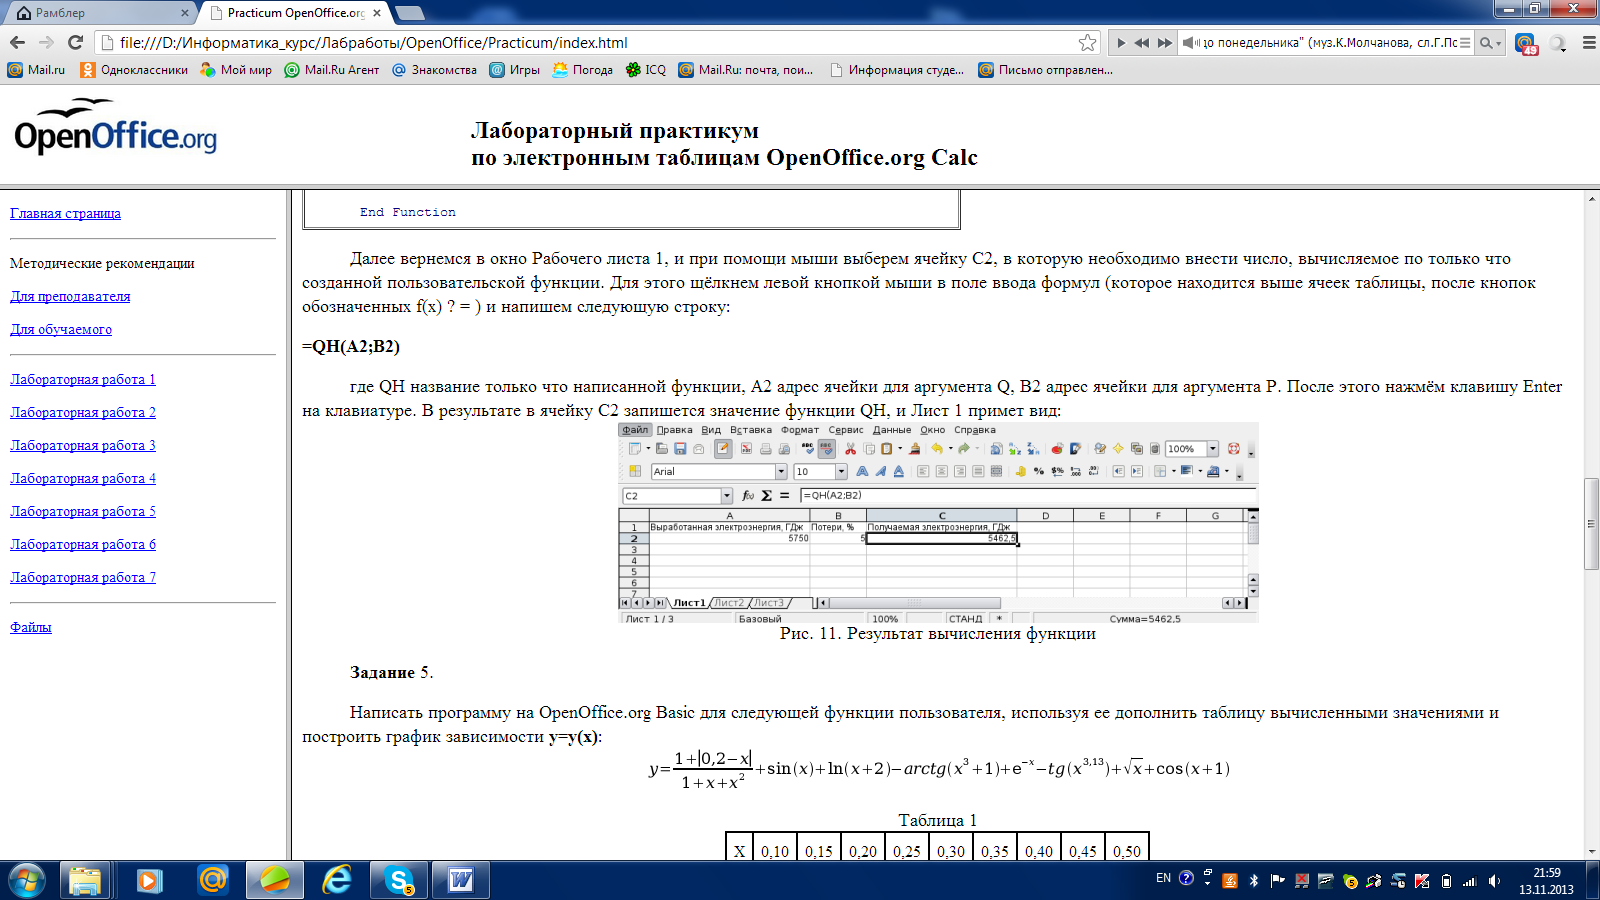
Task: Click the Bluetooth tray icon
Action: click(1254, 881)
